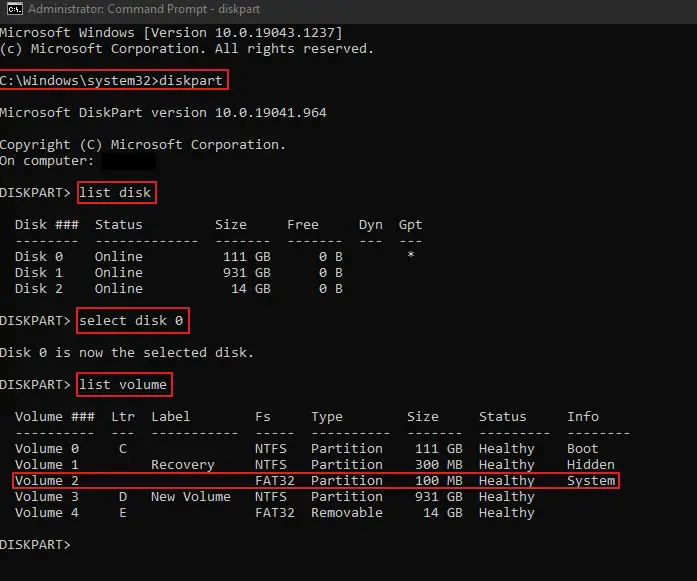697x581 pixels.
Task: Click the window title 'Administrator: Command Prompt - diskpart'
Action: (x=144, y=9)
